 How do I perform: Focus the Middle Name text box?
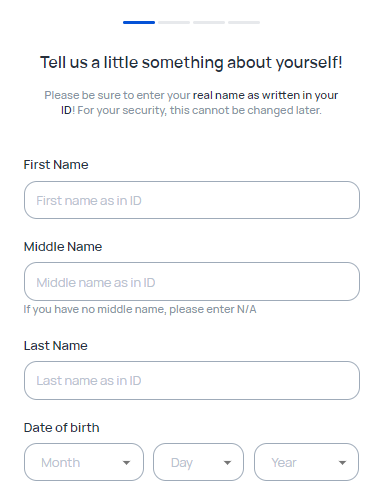[x=192, y=282]
